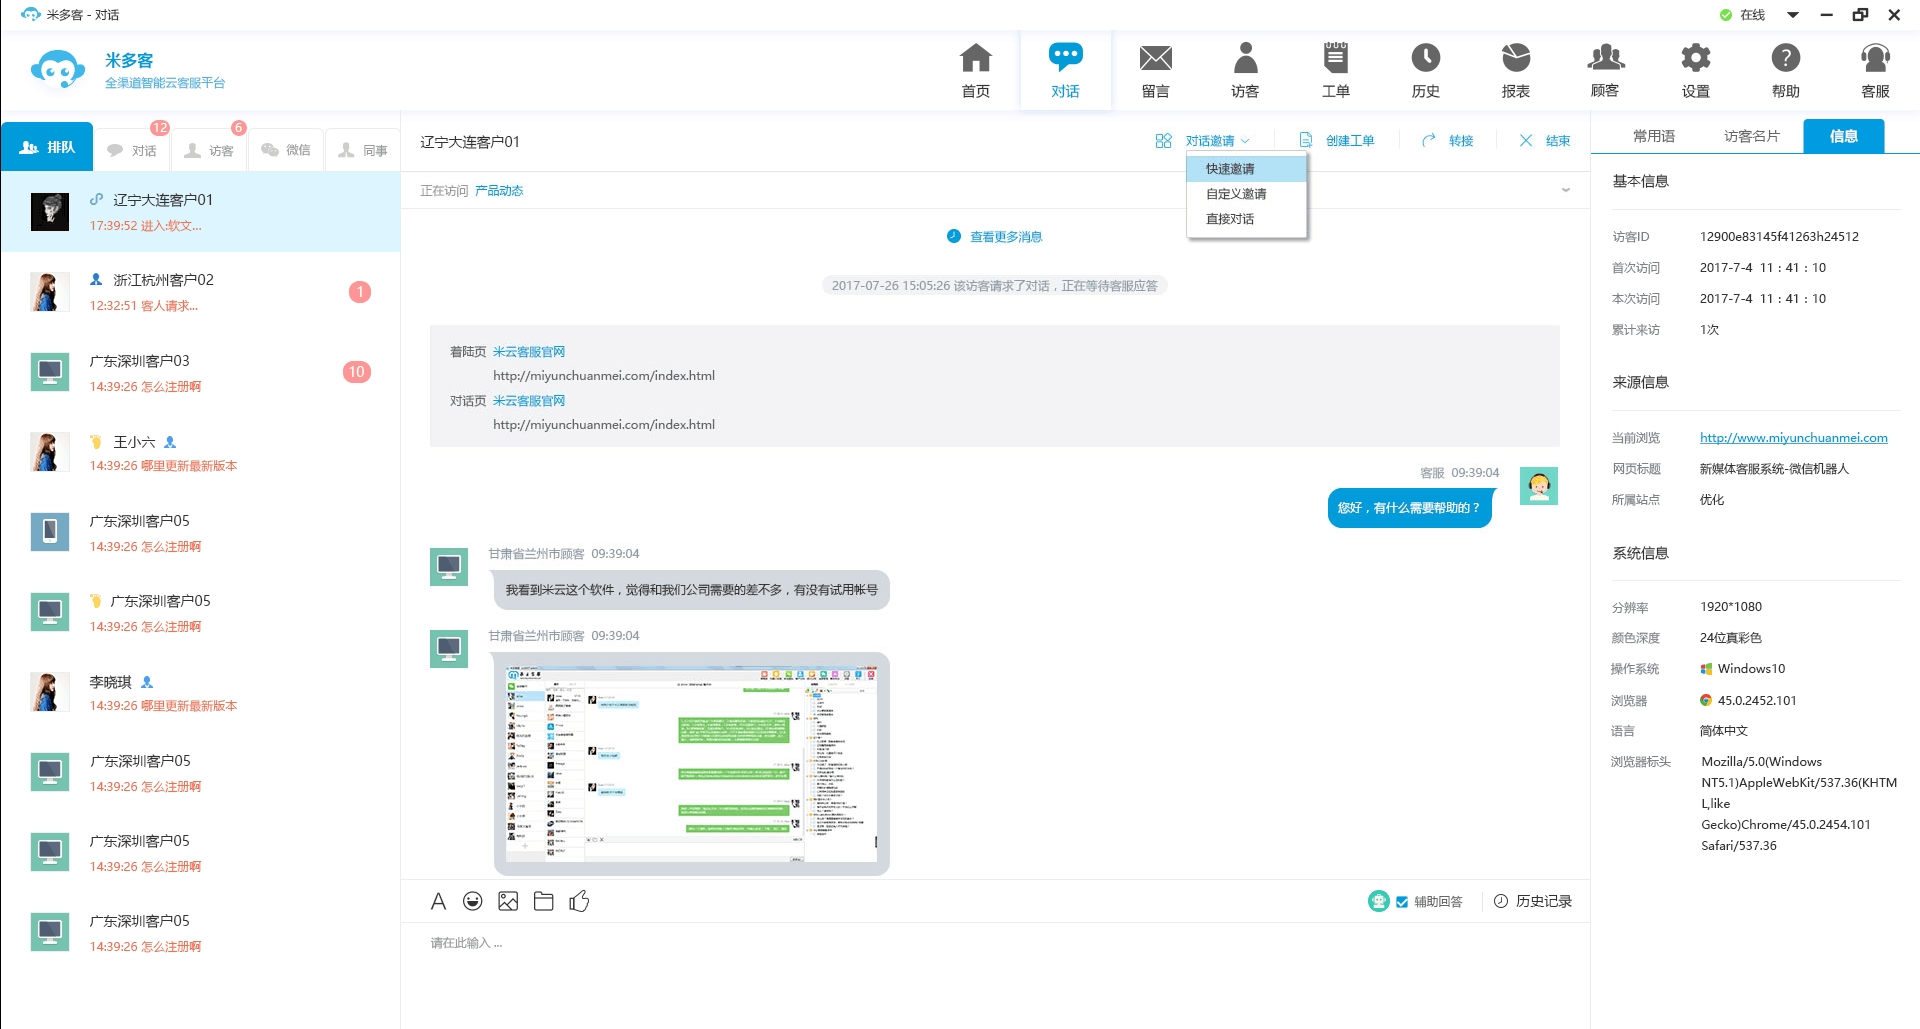Expand the 对话邀请 dropdown

point(1215,141)
